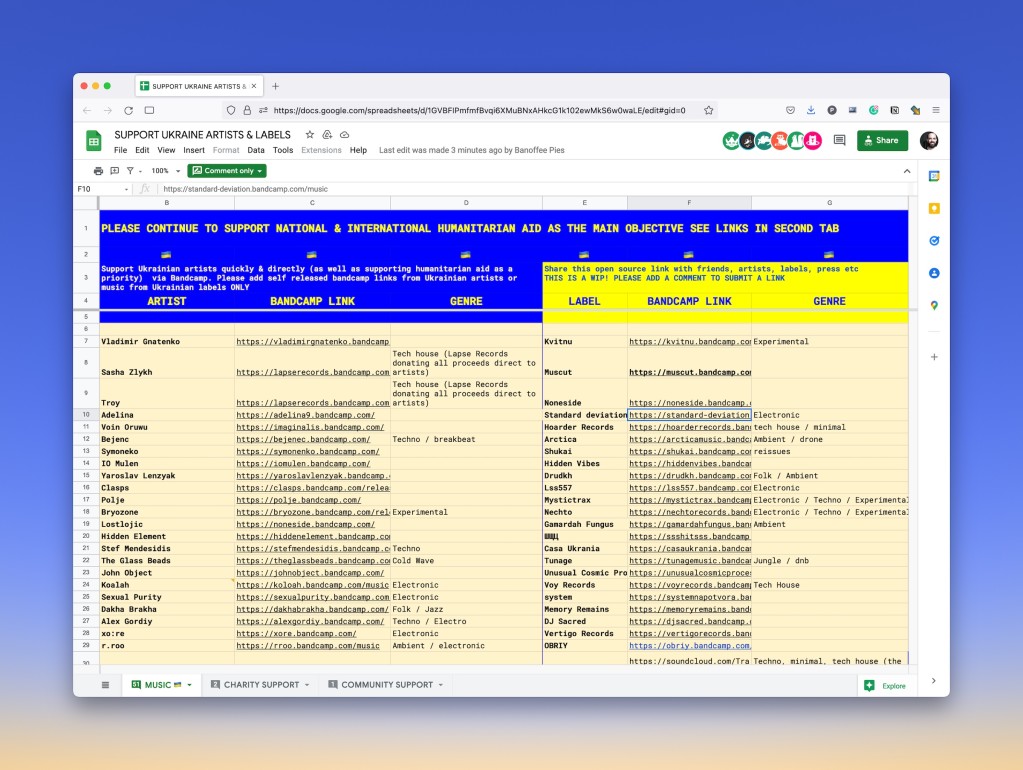
Task: Open the Insert menu
Action: 194,150
